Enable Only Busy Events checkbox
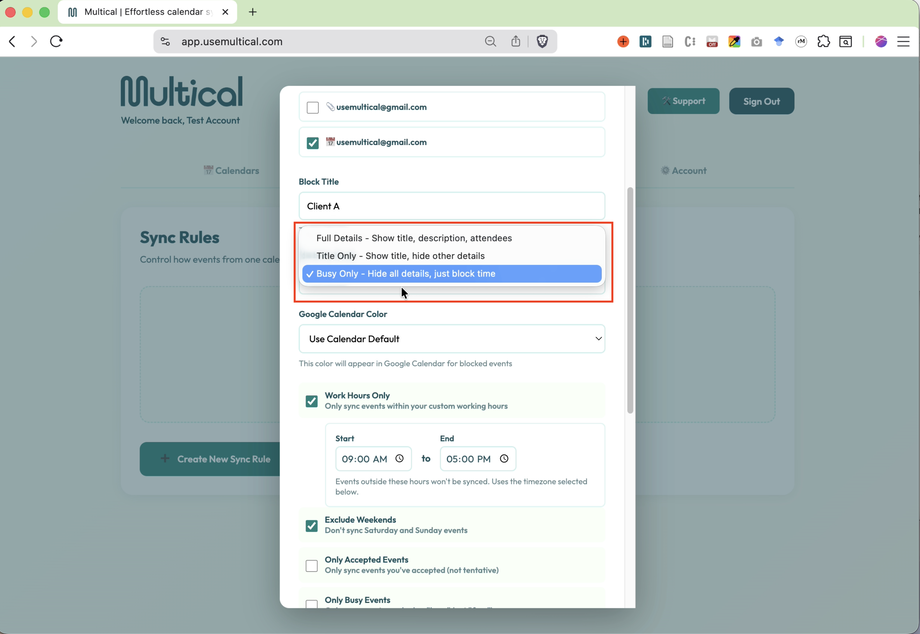920x634 pixels. click(x=312, y=604)
